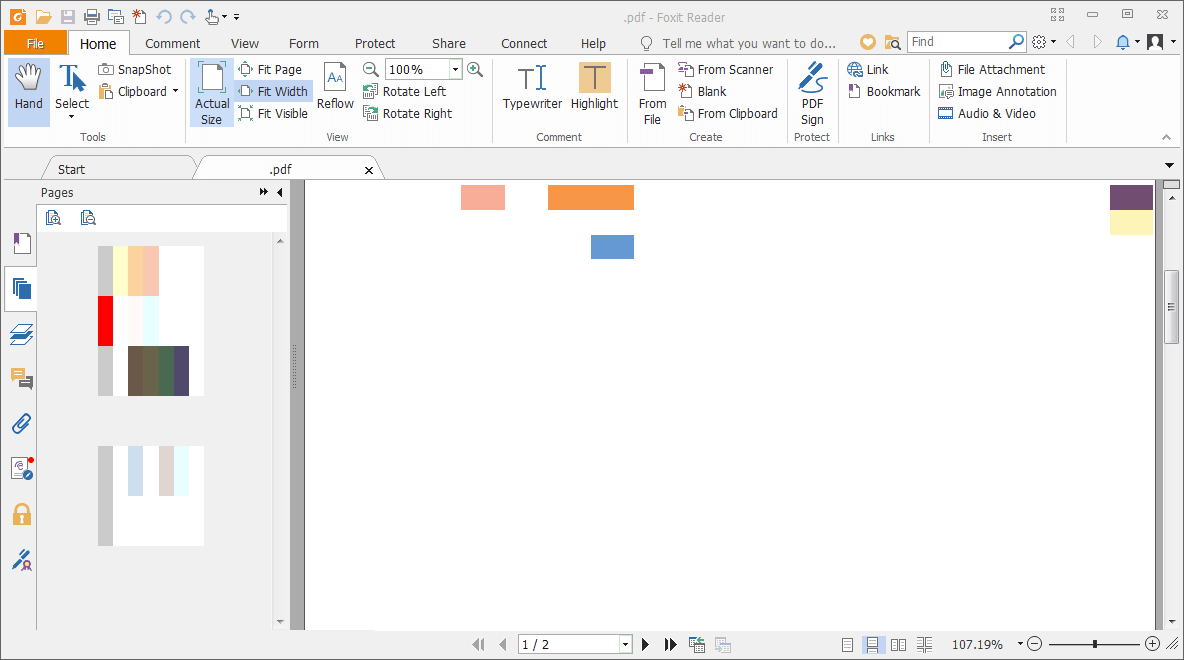
Task: Insert a Link
Action: point(868,69)
